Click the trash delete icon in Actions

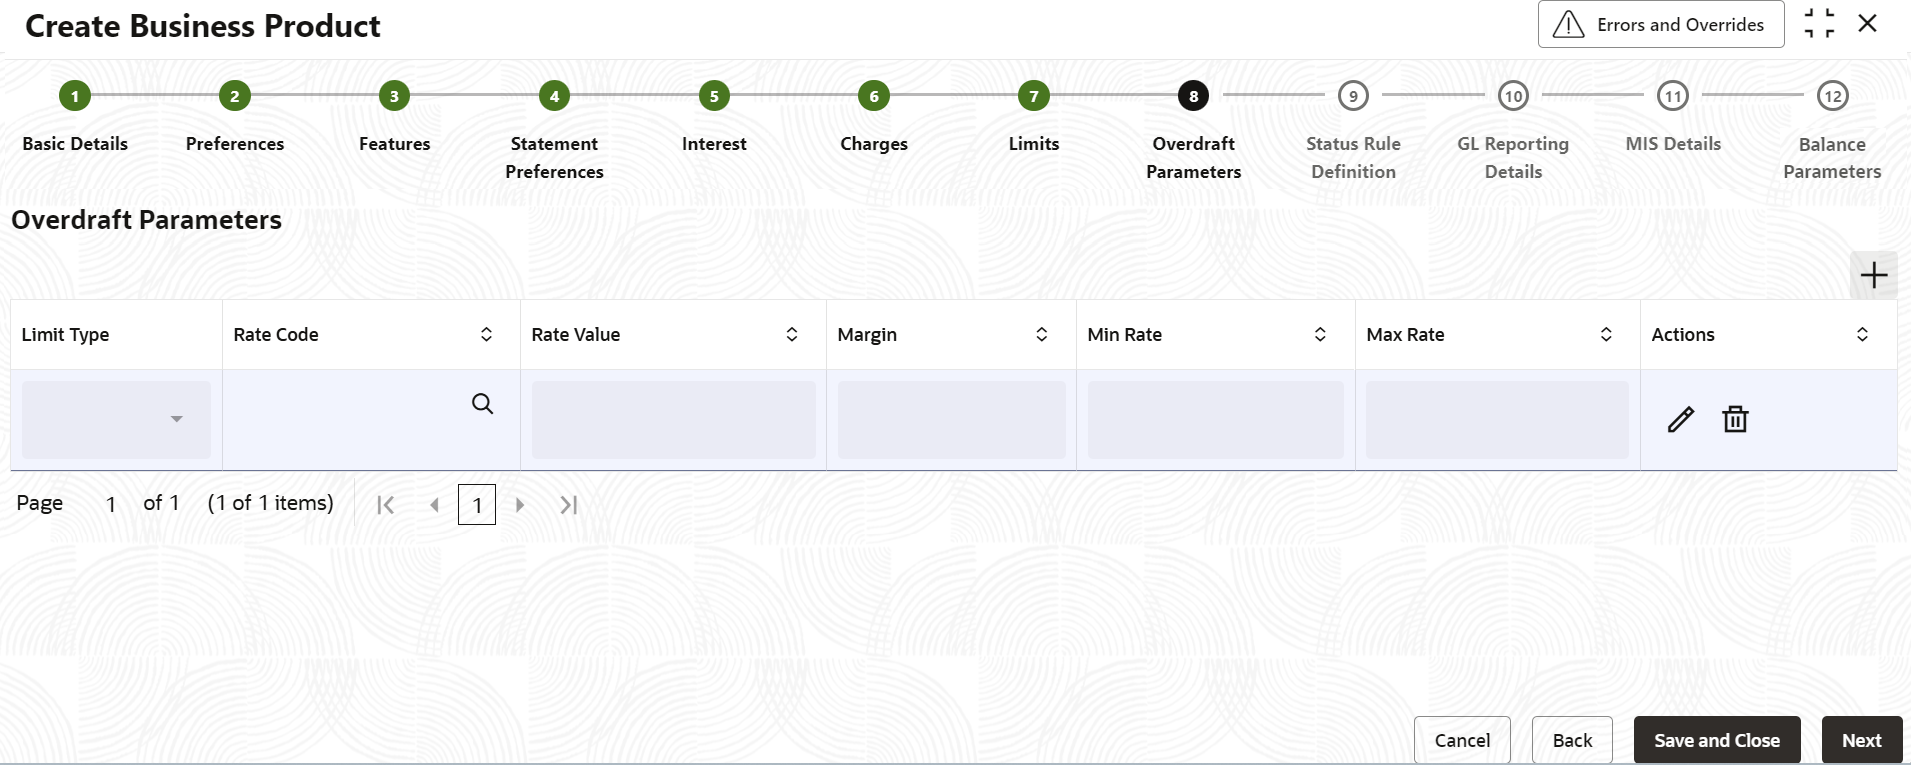1735,419
